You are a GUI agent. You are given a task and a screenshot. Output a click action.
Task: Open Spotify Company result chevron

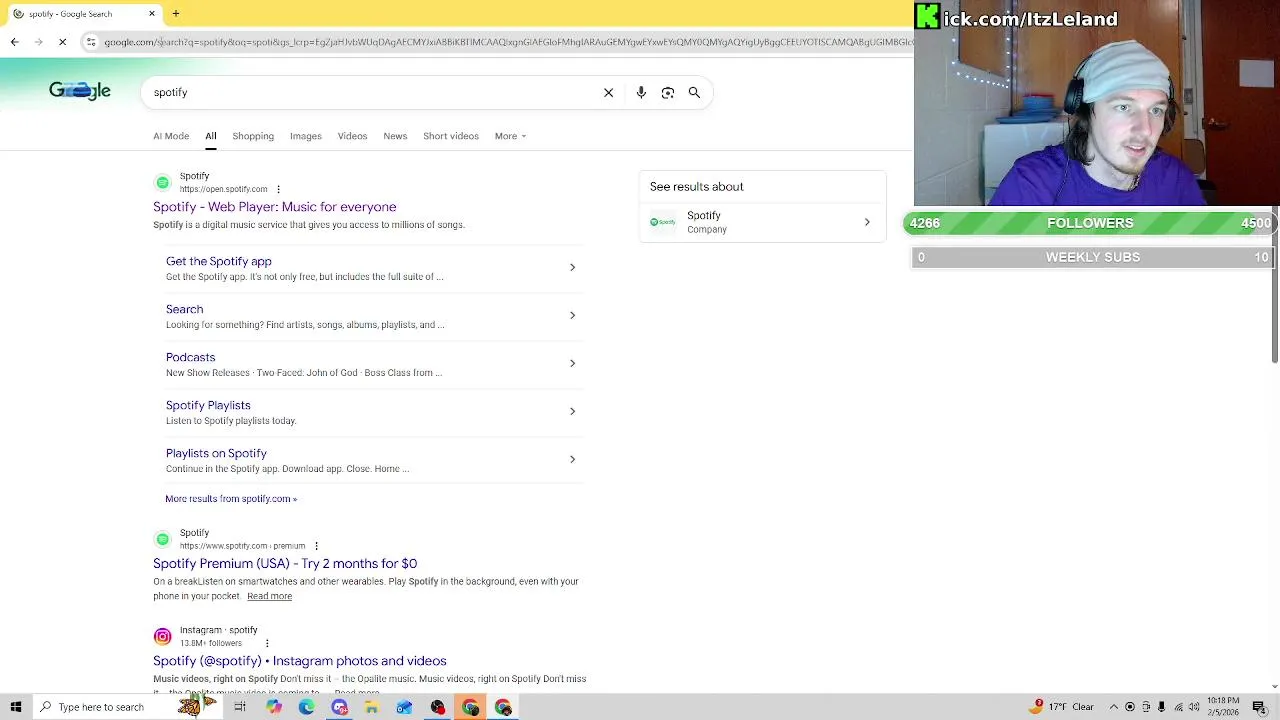[867, 222]
